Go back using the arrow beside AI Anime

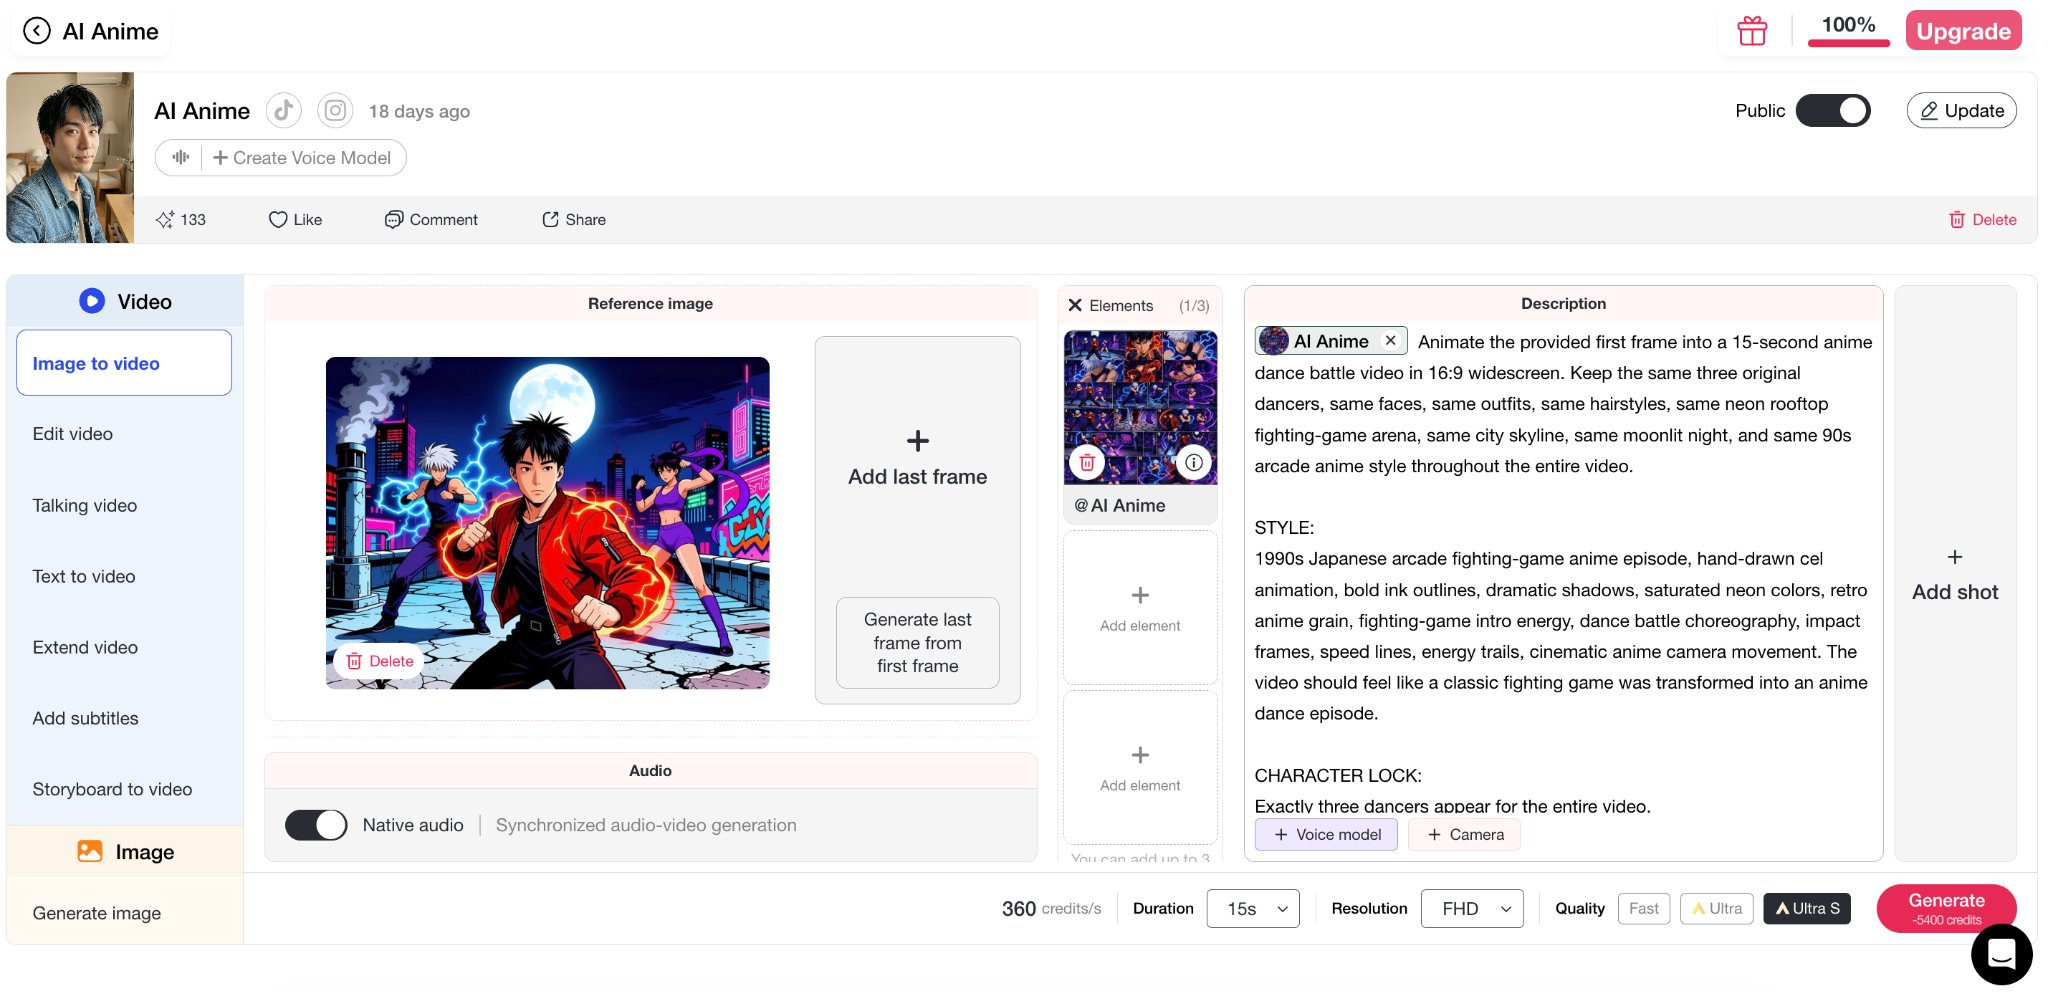[x=37, y=31]
